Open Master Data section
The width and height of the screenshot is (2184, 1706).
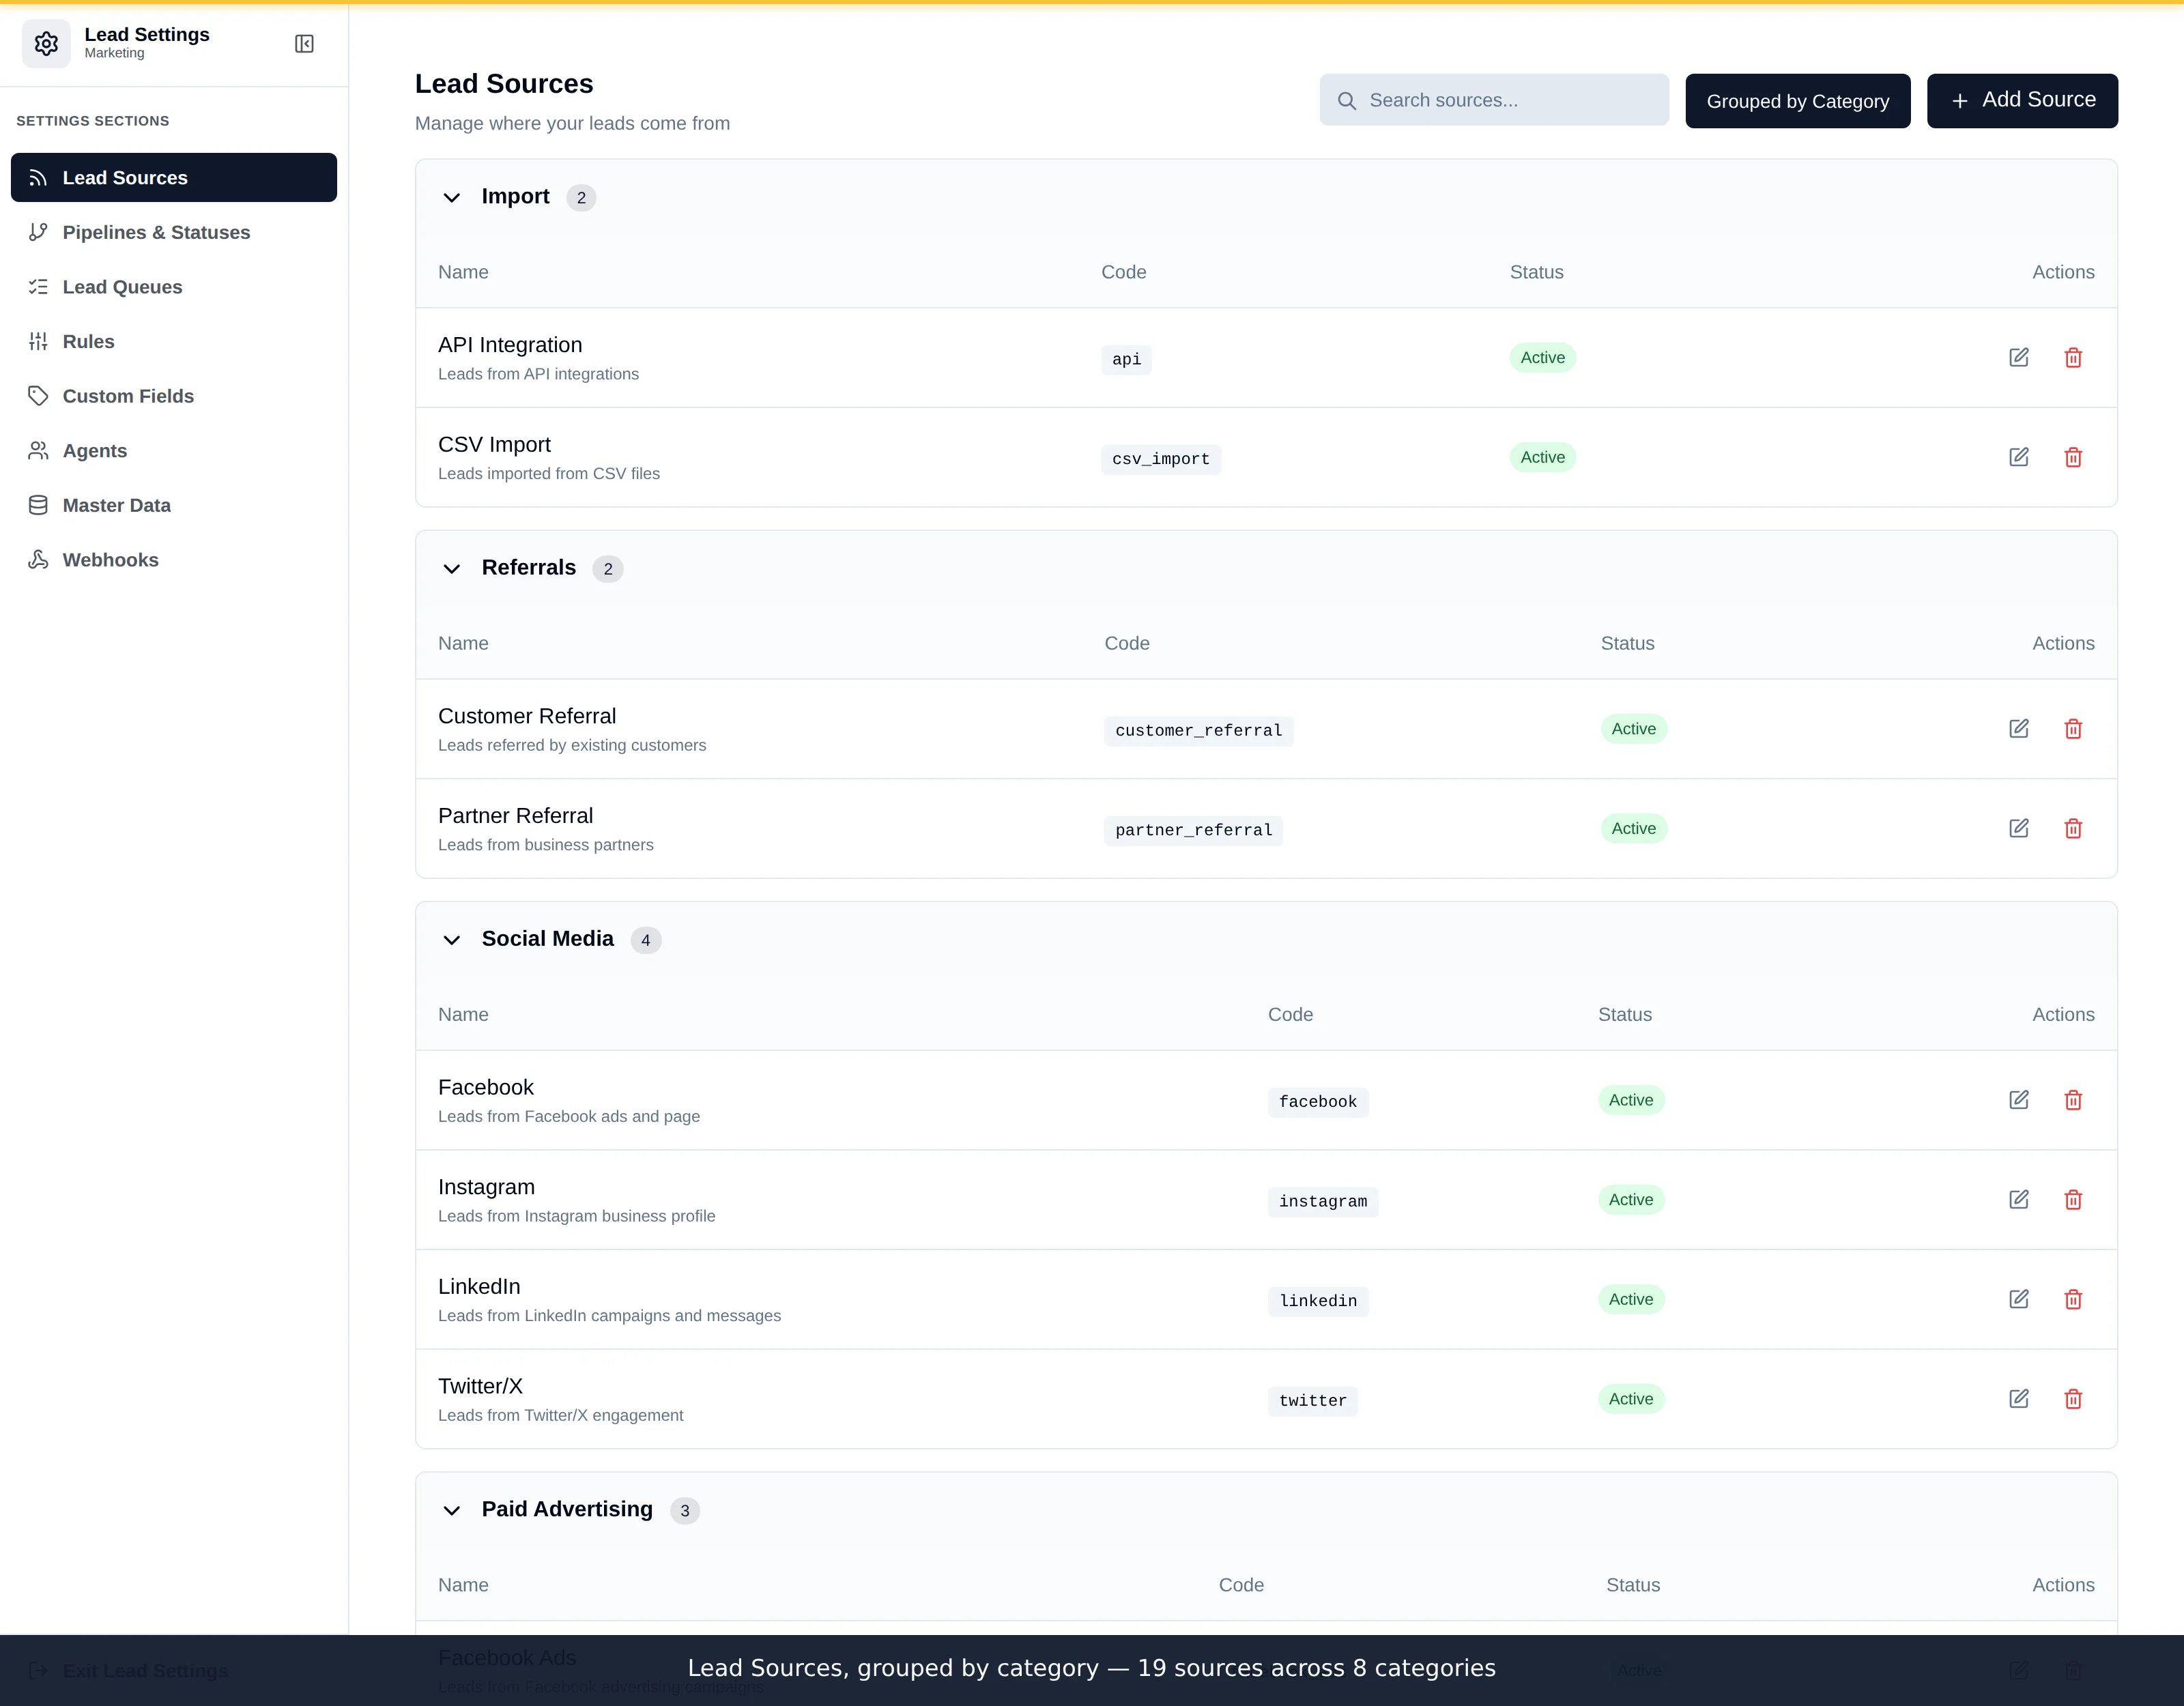pyautogui.click(x=174, y=506)
